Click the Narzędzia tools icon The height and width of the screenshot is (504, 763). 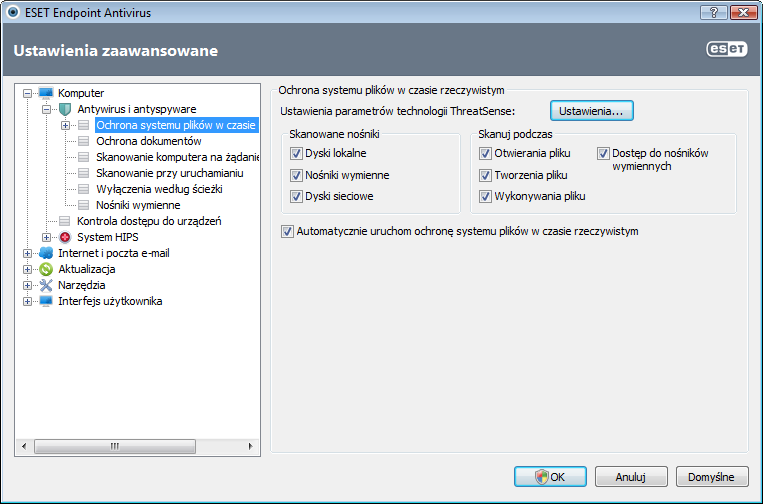(x=46, y=285)
